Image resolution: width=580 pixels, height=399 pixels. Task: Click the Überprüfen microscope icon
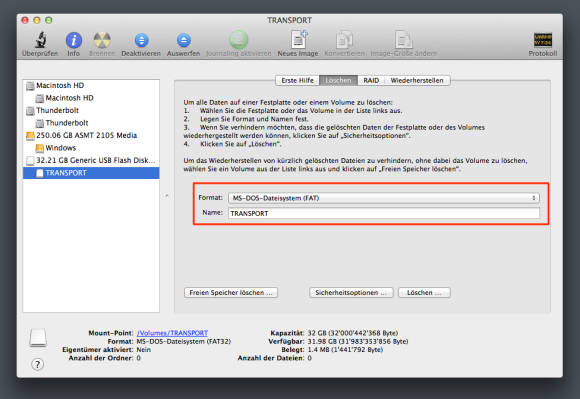click(41, 40)
